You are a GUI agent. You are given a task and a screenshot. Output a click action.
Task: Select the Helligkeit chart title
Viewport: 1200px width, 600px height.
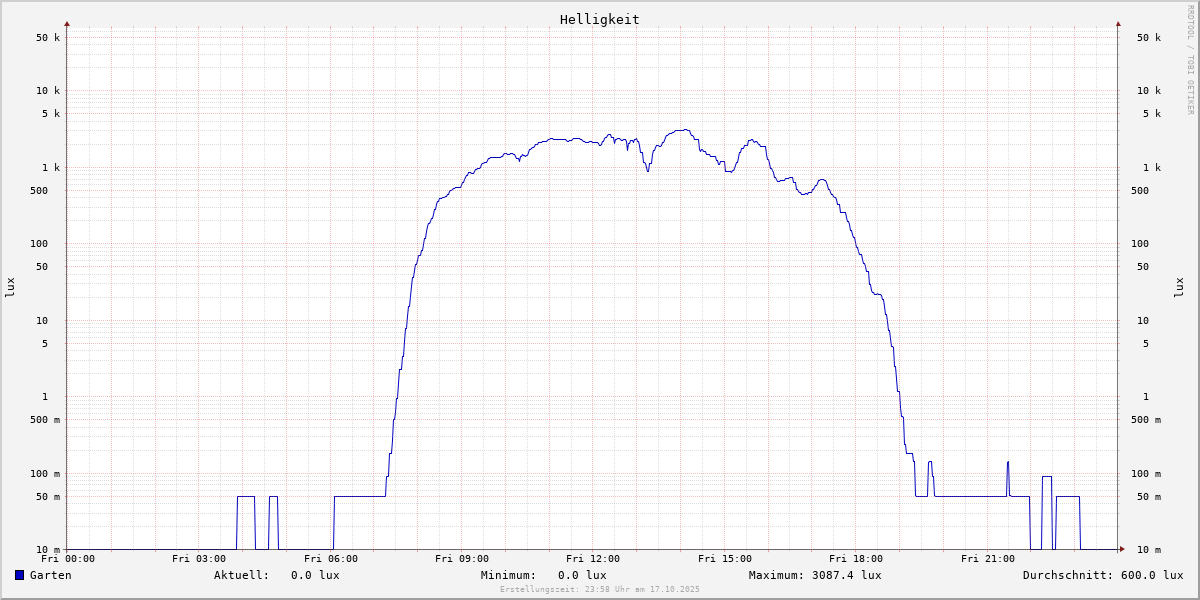[599, 19]
